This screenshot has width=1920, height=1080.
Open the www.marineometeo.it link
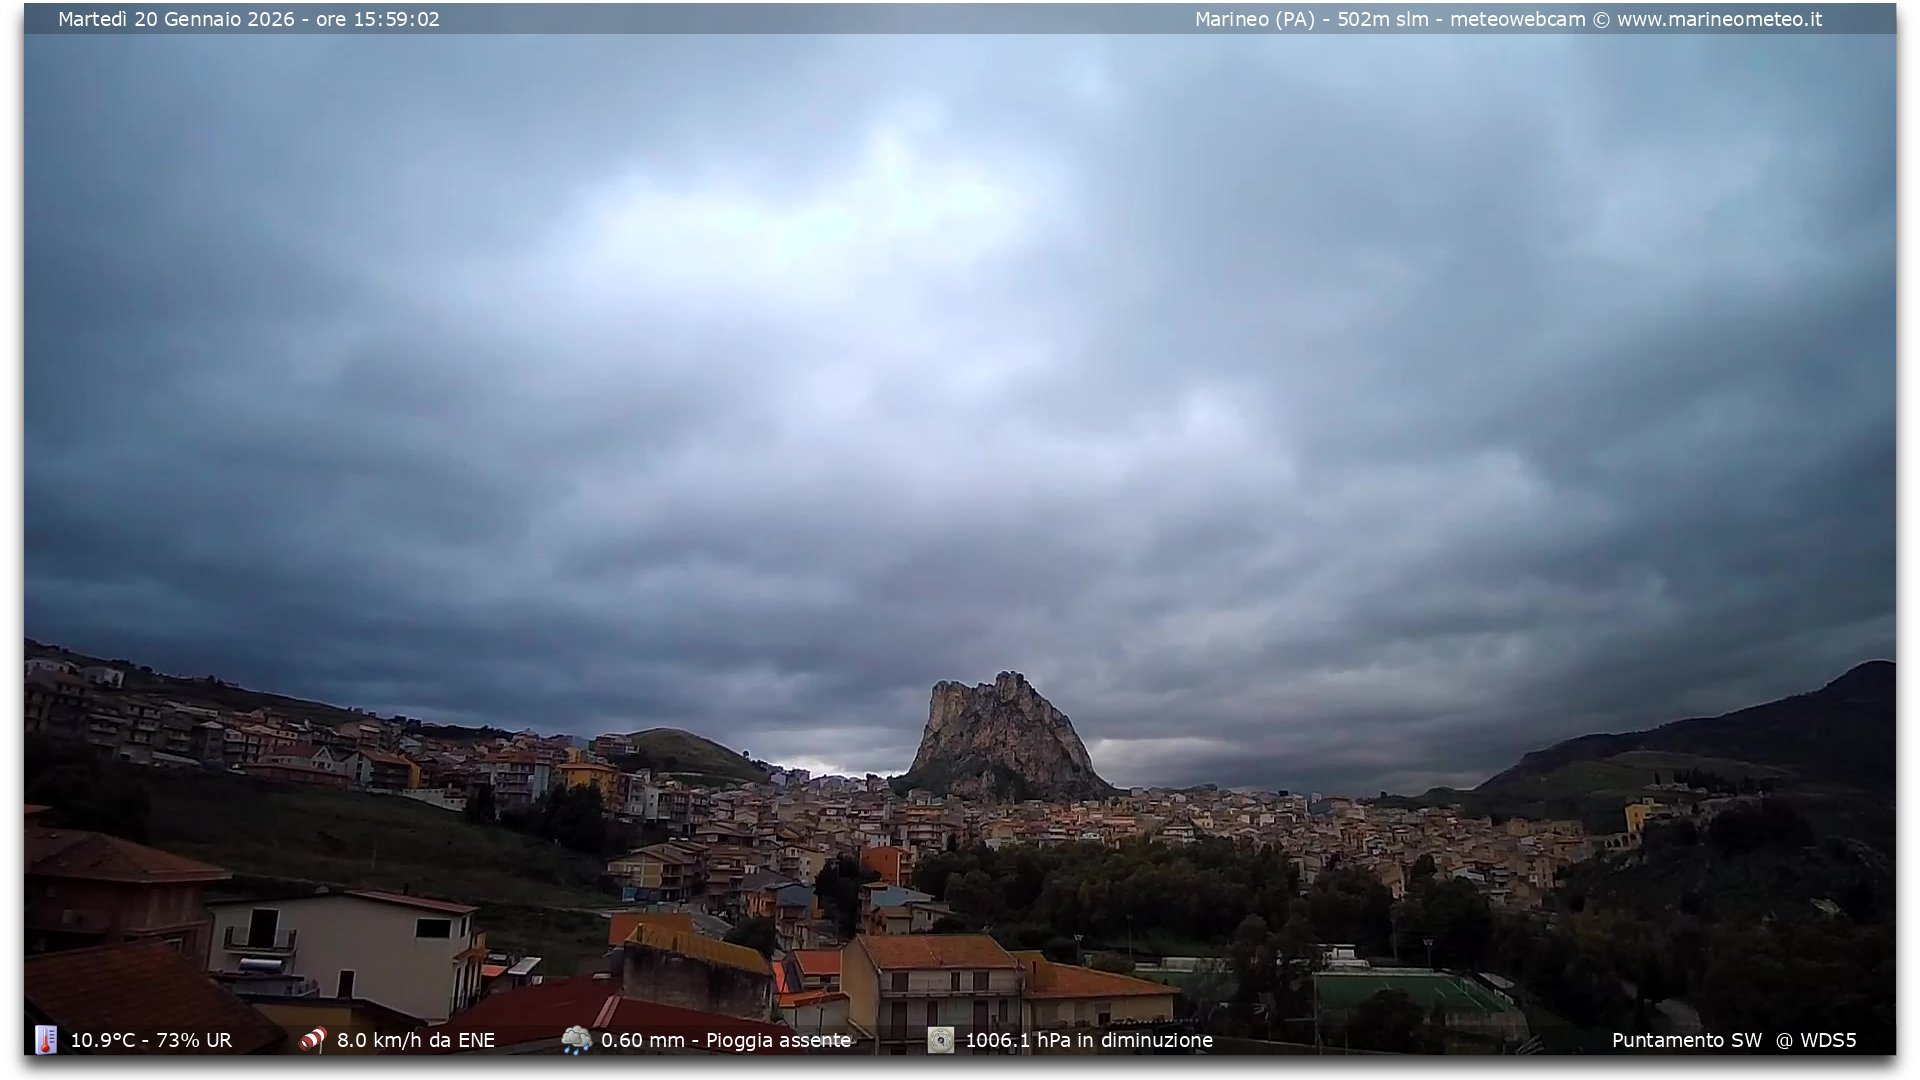[x=1719, y=19]
